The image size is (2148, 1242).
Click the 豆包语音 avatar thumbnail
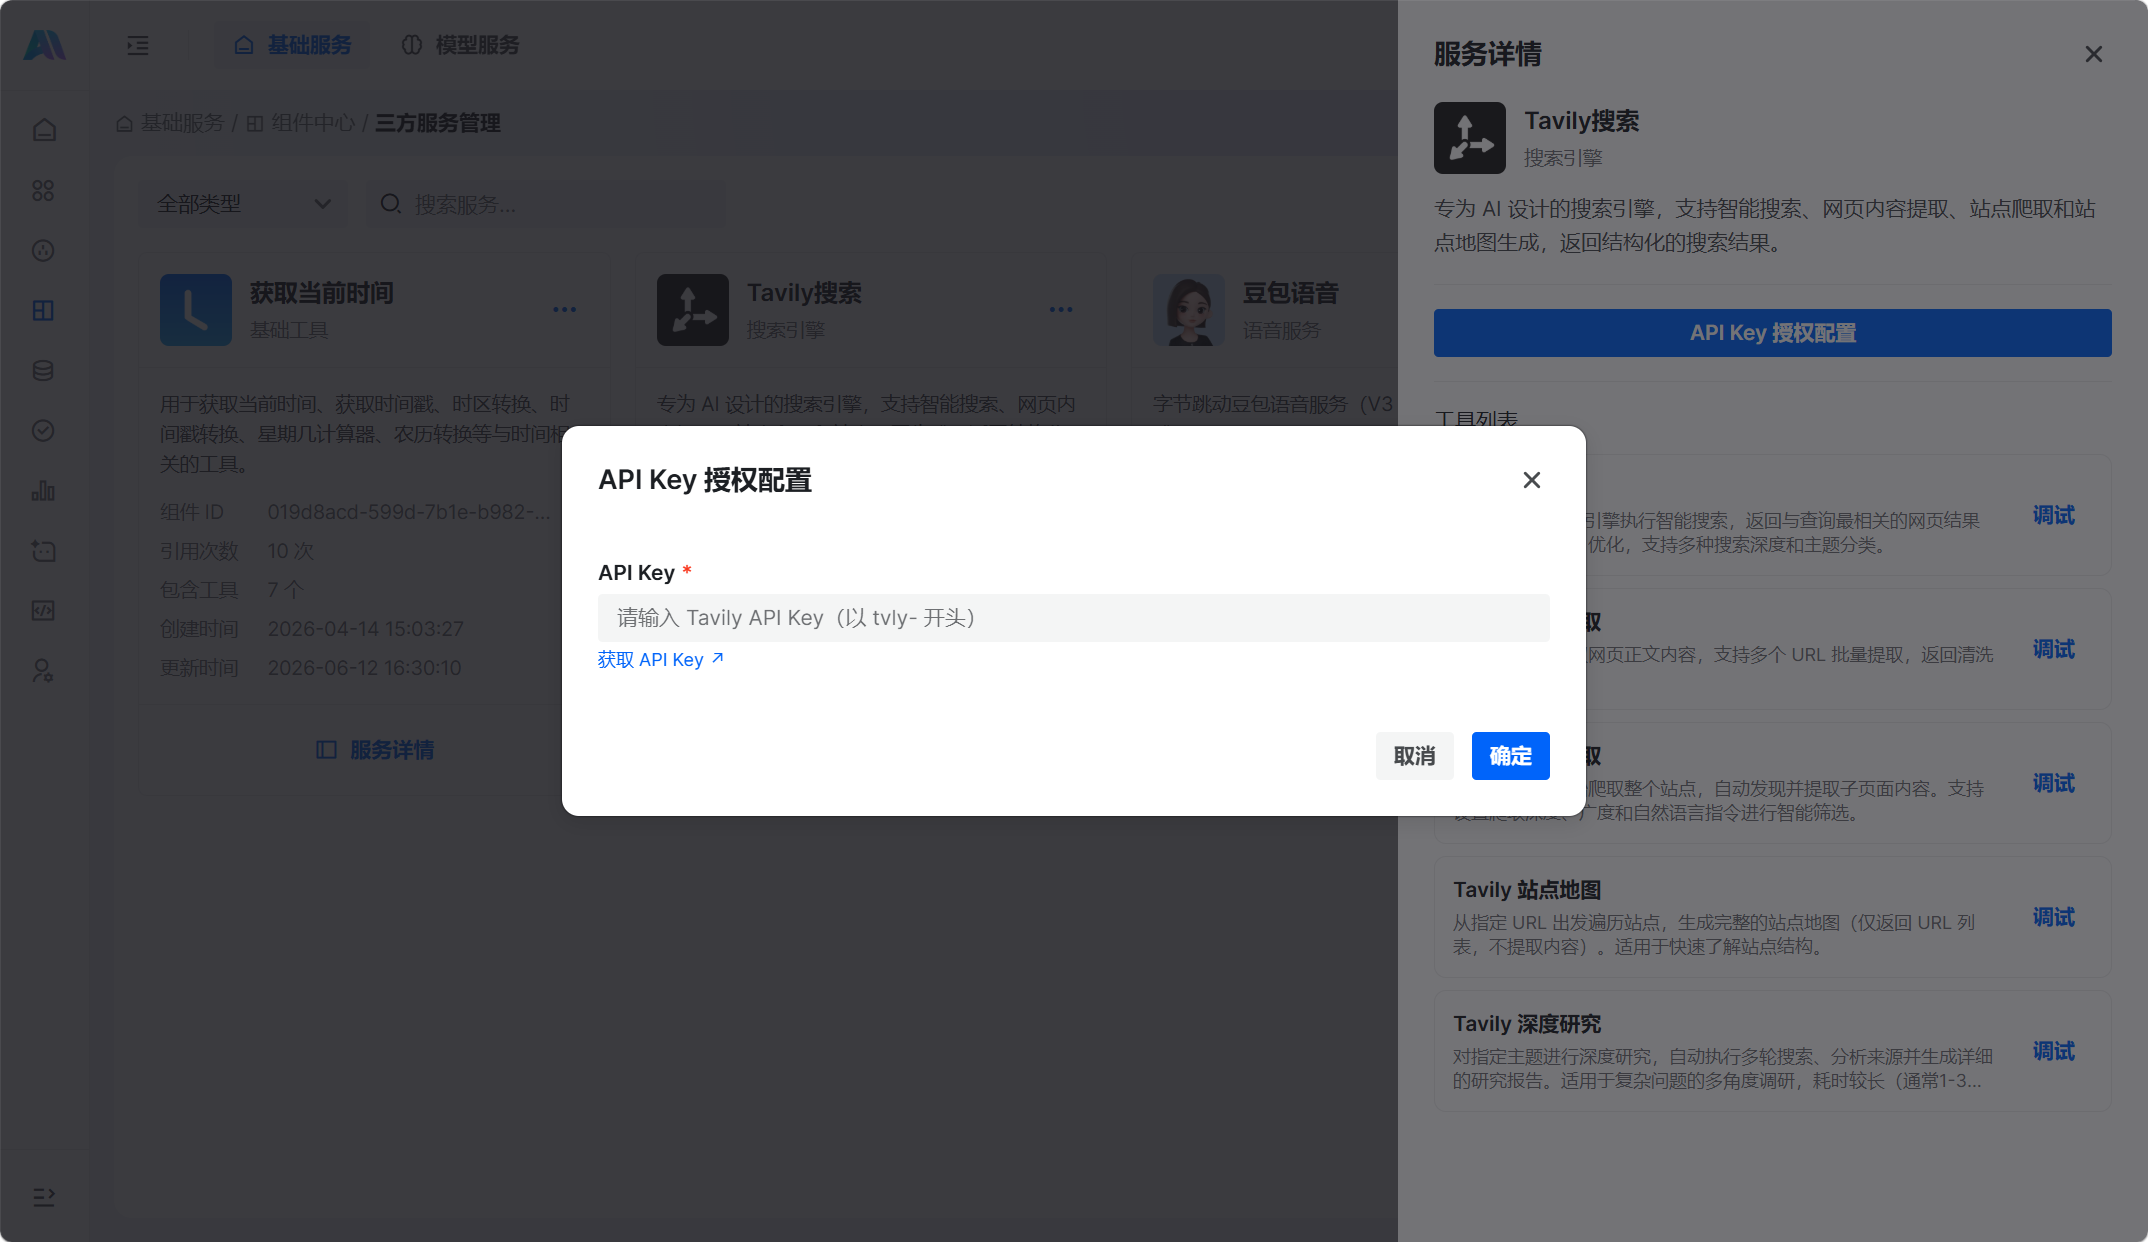coord(1189,310)
